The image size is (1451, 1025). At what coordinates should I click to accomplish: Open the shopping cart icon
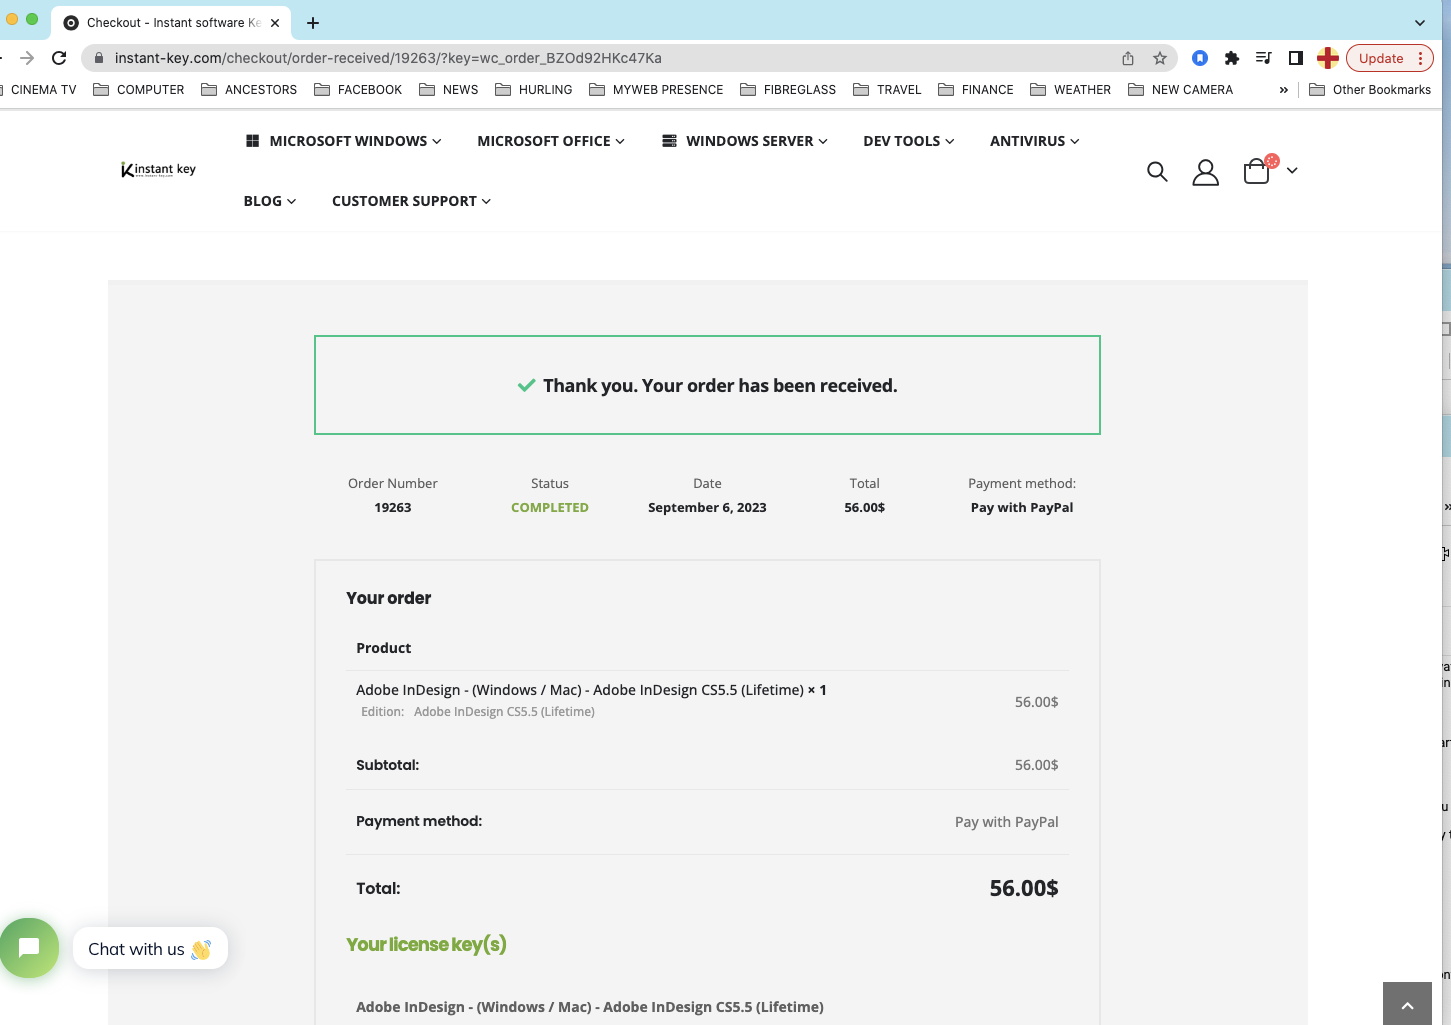point(1257,172)
